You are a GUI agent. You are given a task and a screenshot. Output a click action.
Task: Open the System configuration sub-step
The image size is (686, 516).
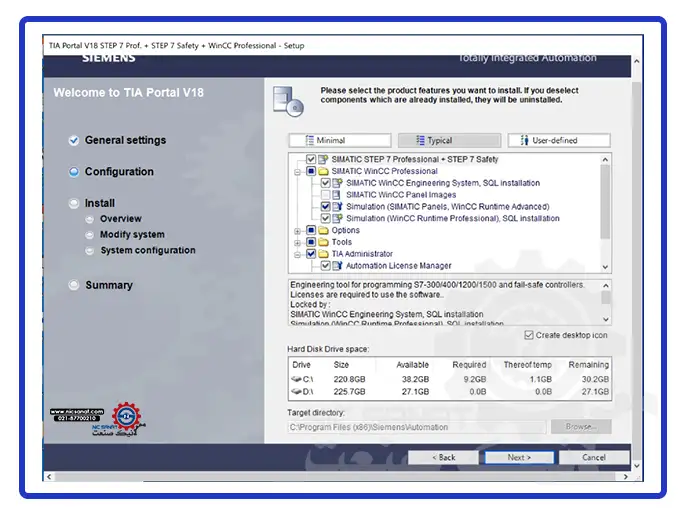(x=148, y=250)
